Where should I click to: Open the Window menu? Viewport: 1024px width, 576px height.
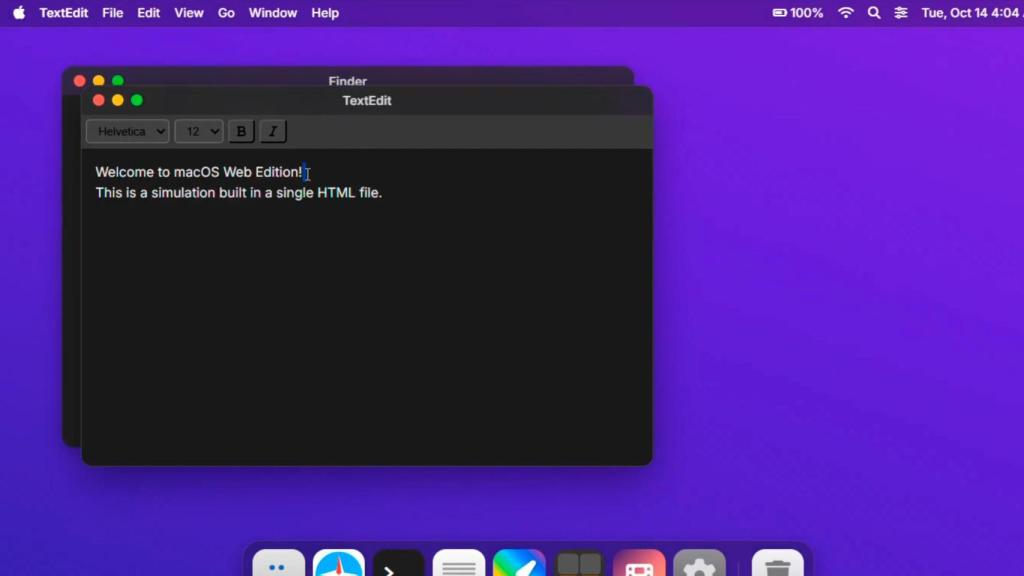(272, 13)
